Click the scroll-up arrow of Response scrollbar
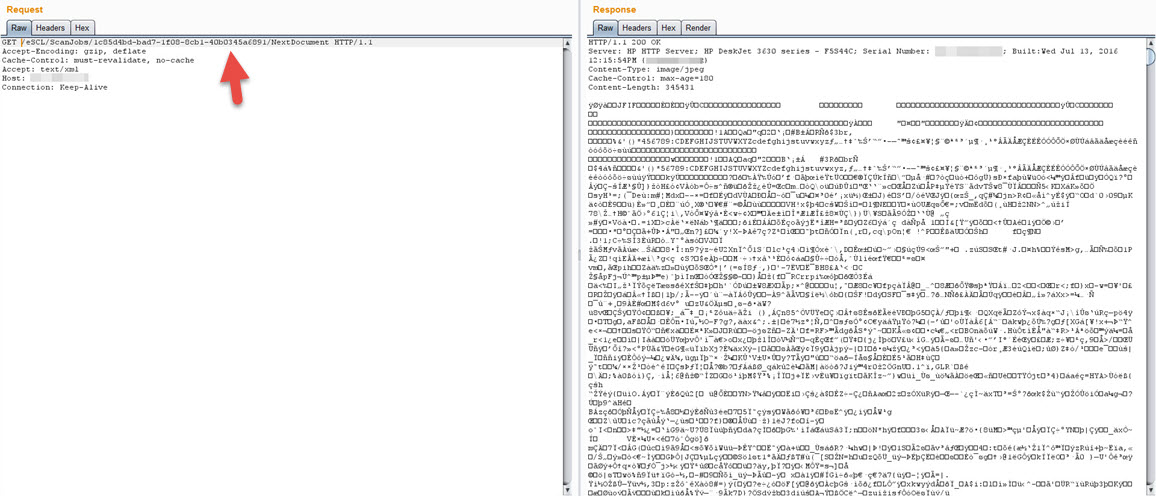The width and height of the screenshot is (1156, 496). click(x=1150, y=43)
